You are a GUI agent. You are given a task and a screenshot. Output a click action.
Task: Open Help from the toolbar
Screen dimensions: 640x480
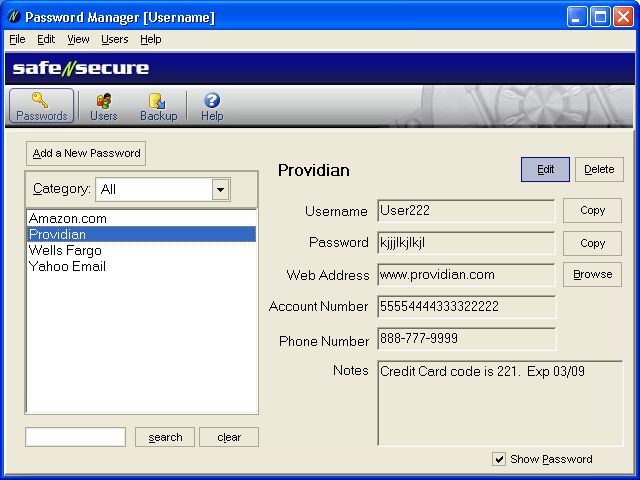click(212, 106)
